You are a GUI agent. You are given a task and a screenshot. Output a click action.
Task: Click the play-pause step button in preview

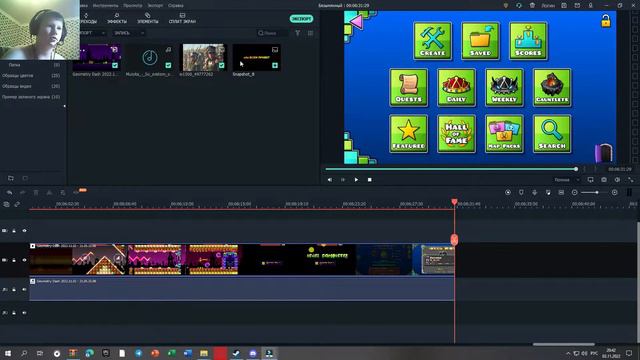pyautogui.click(x=343, y=180)
